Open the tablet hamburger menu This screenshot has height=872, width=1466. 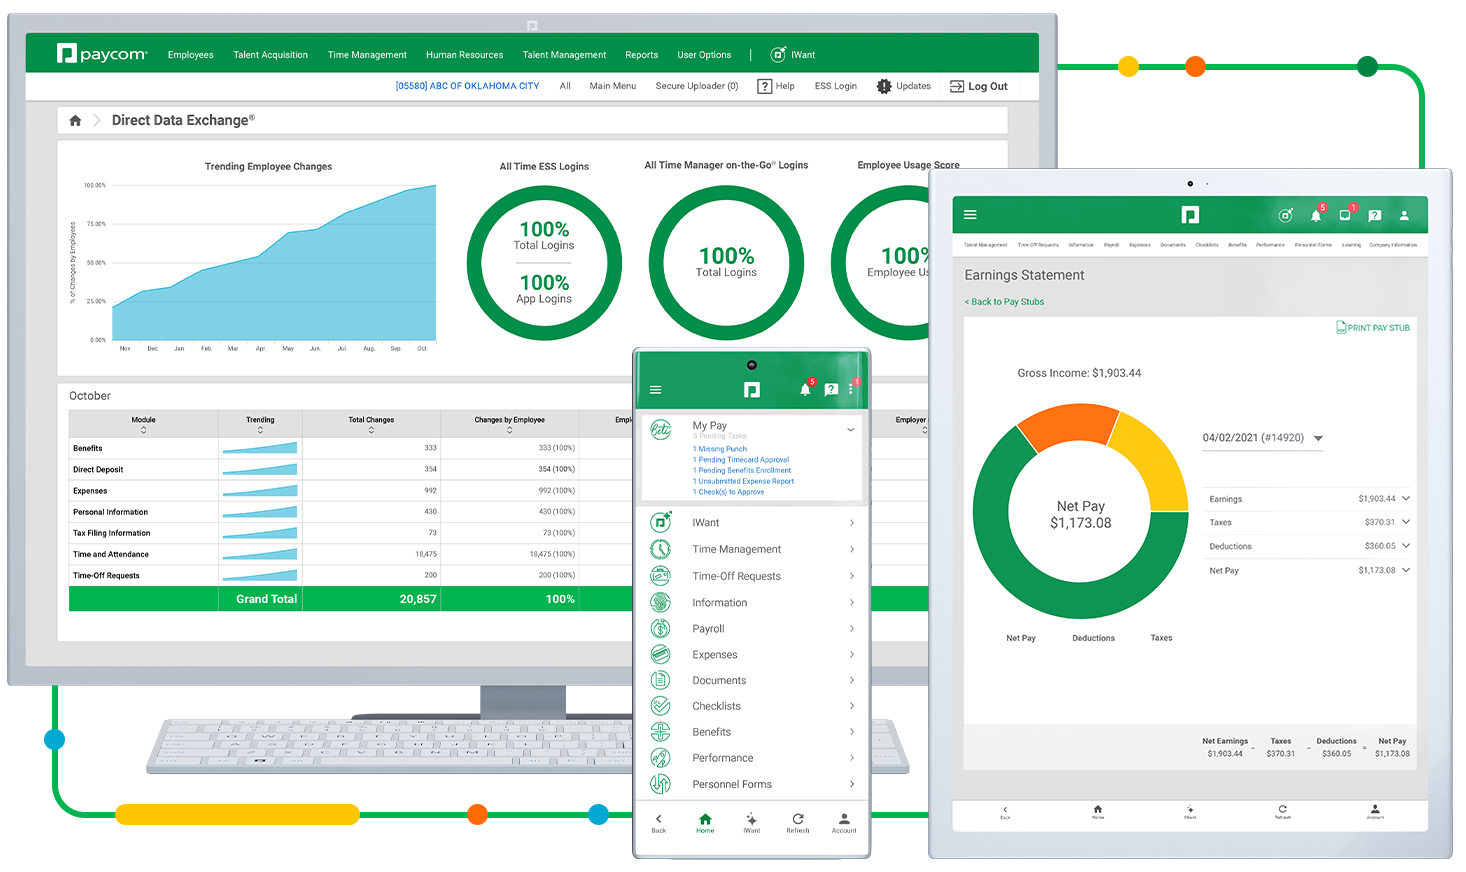tap(970, 215)
